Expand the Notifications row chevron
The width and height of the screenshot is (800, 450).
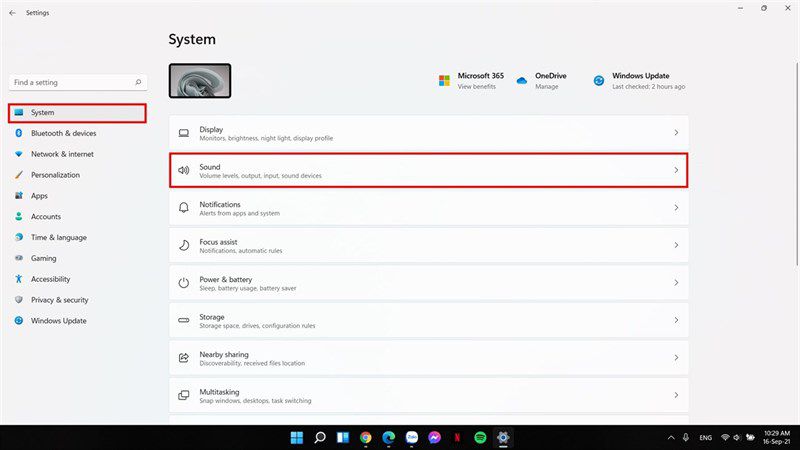pyautogui.click(x=676, y=208)
